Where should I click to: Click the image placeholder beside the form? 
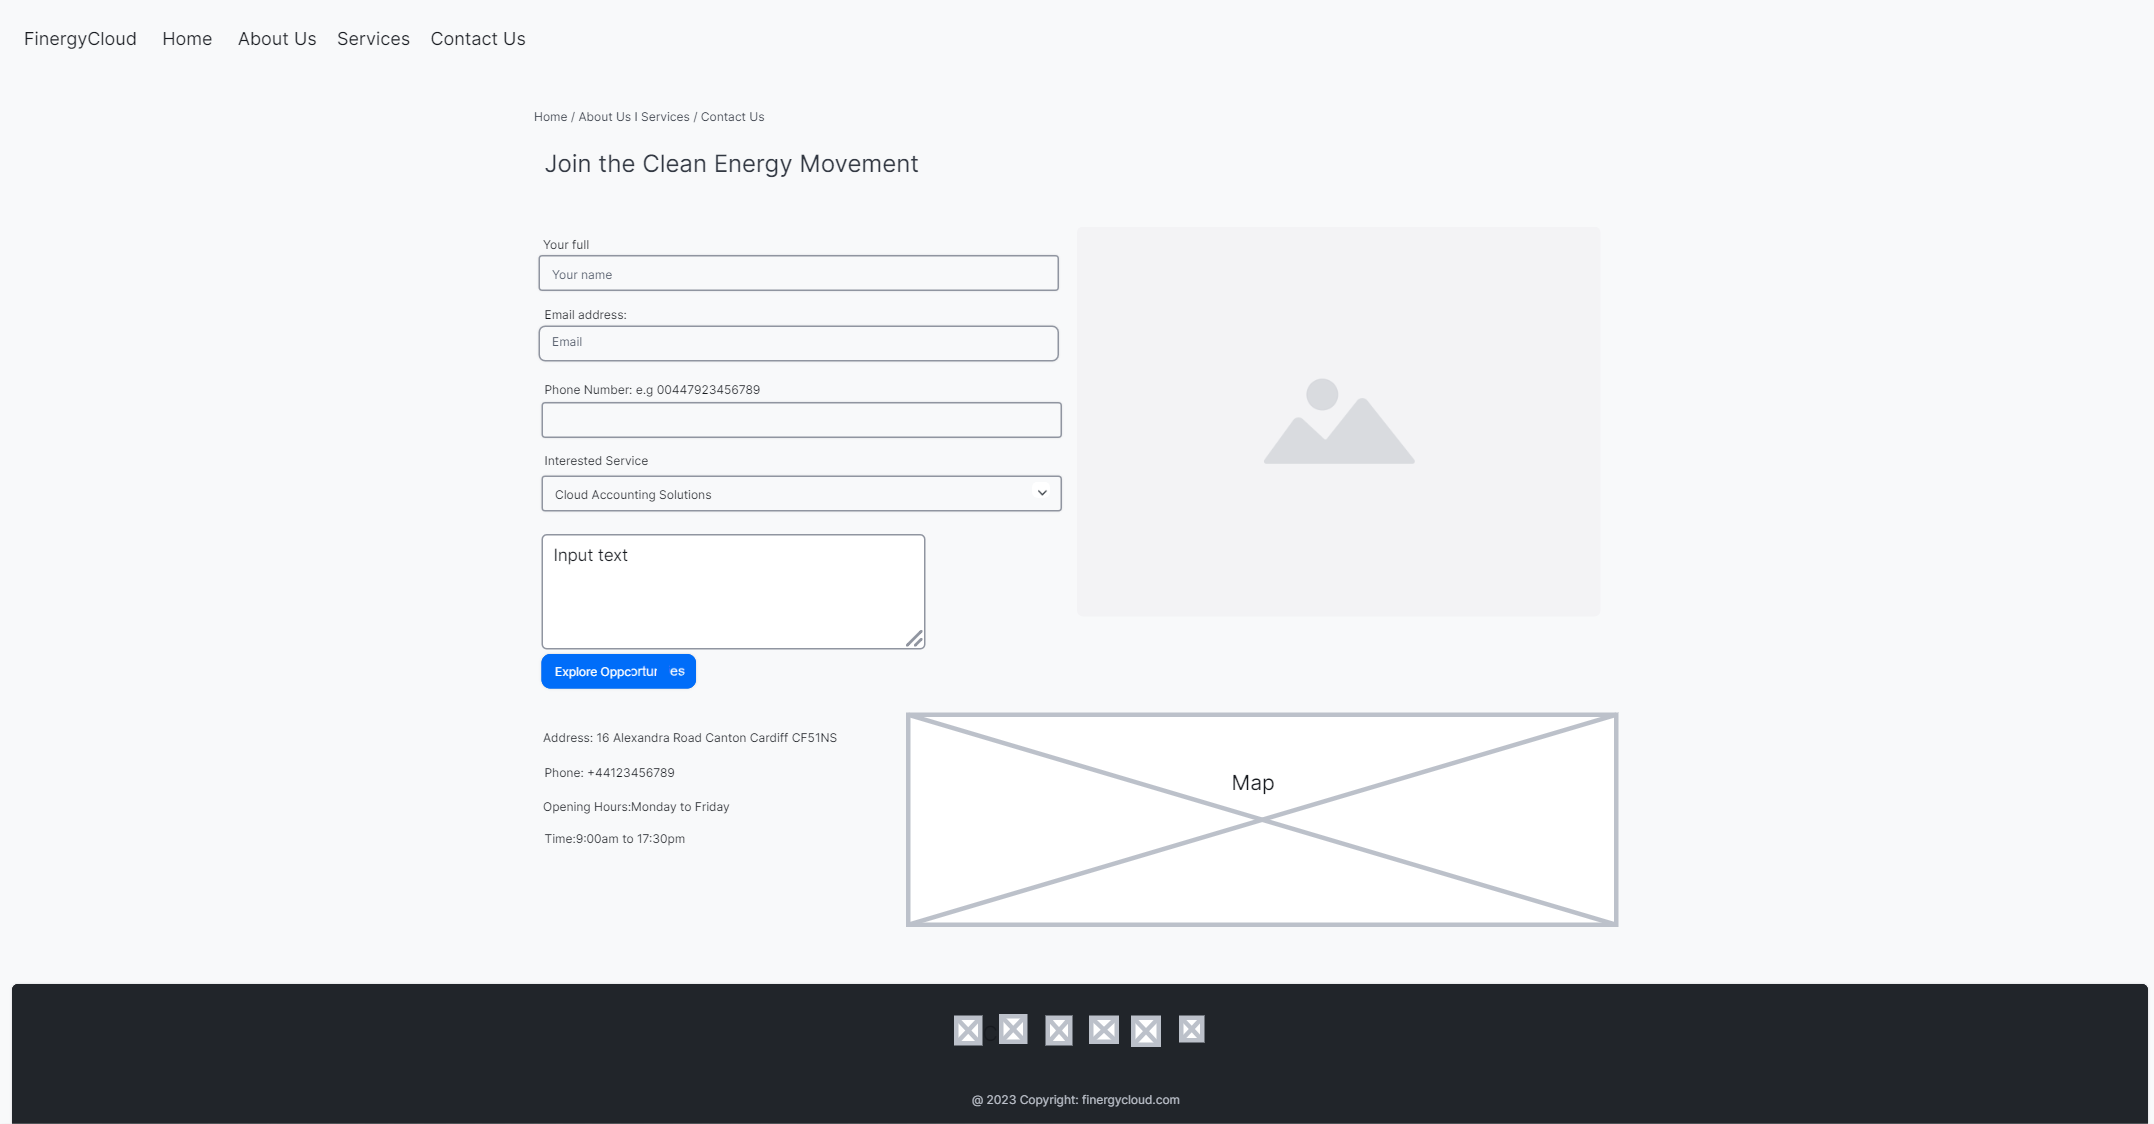click(1338, 421)
